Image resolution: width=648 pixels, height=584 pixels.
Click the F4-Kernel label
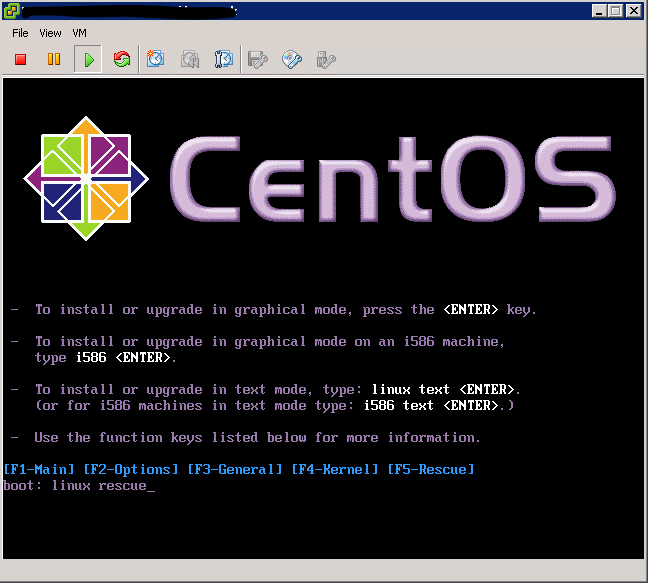[335, 470]
